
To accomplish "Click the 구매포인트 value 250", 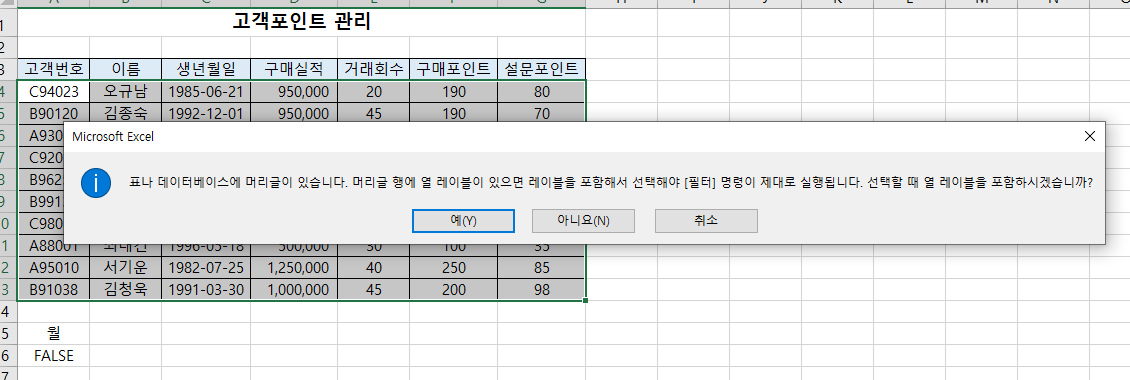I will pyautogui.click(x=453, y=268).
